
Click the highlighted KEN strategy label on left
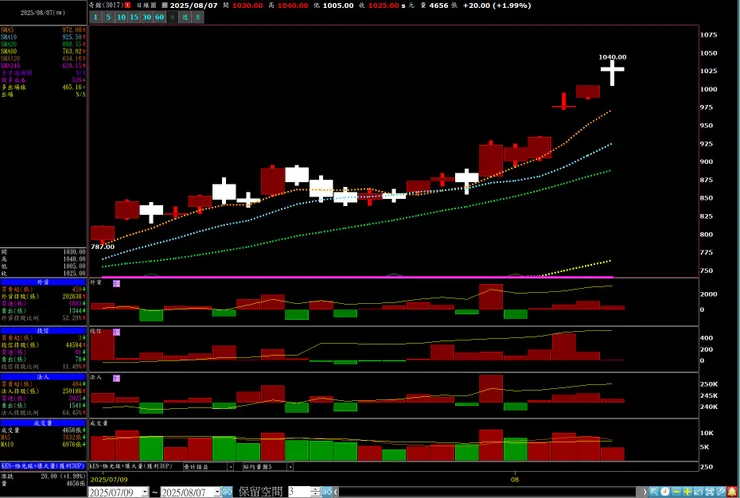coord(43,466)
